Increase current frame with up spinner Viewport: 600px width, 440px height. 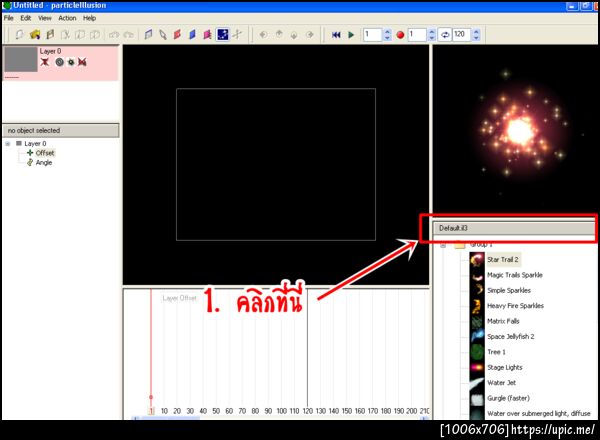tap(387, 32)
